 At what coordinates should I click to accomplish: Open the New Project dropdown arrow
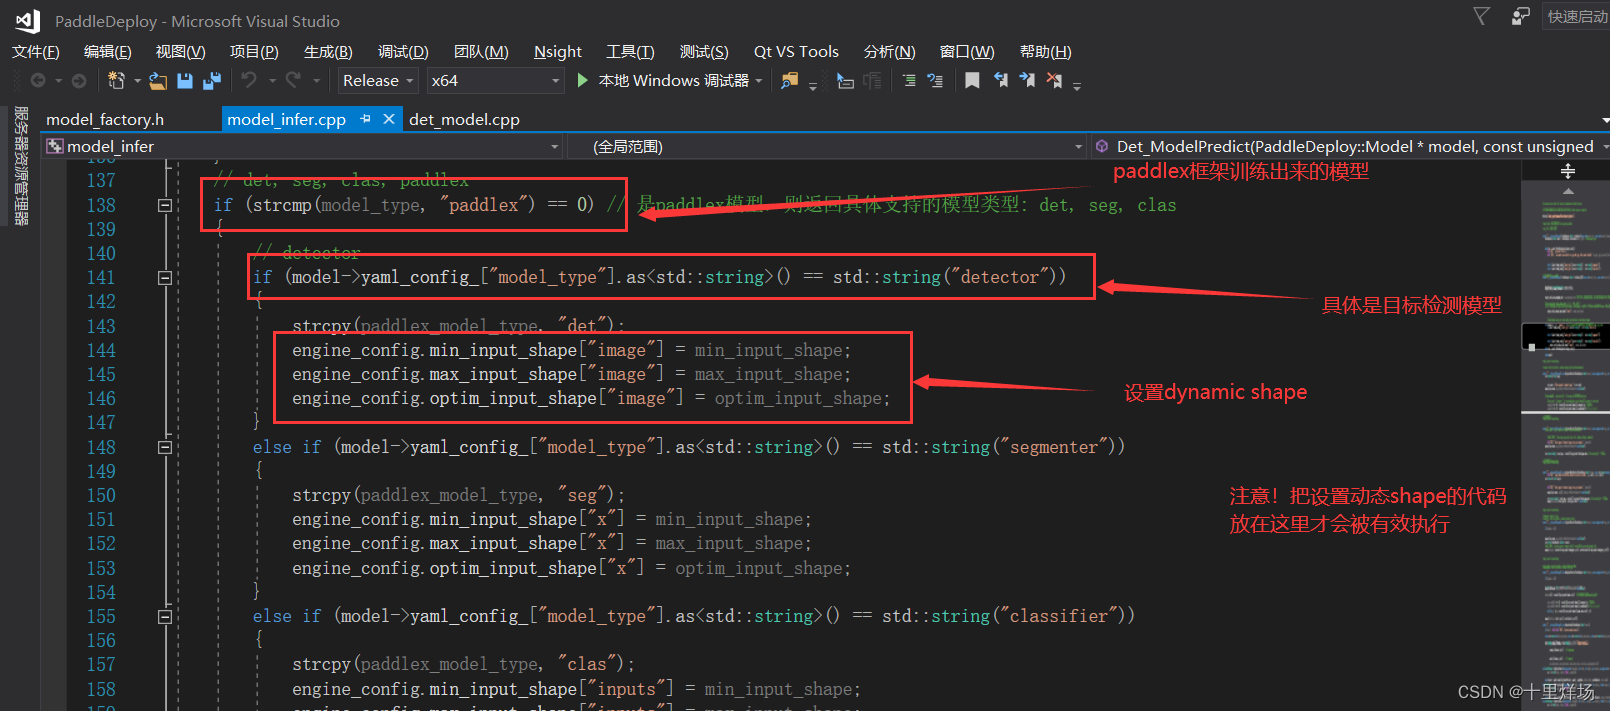click(x=137, y=81)
